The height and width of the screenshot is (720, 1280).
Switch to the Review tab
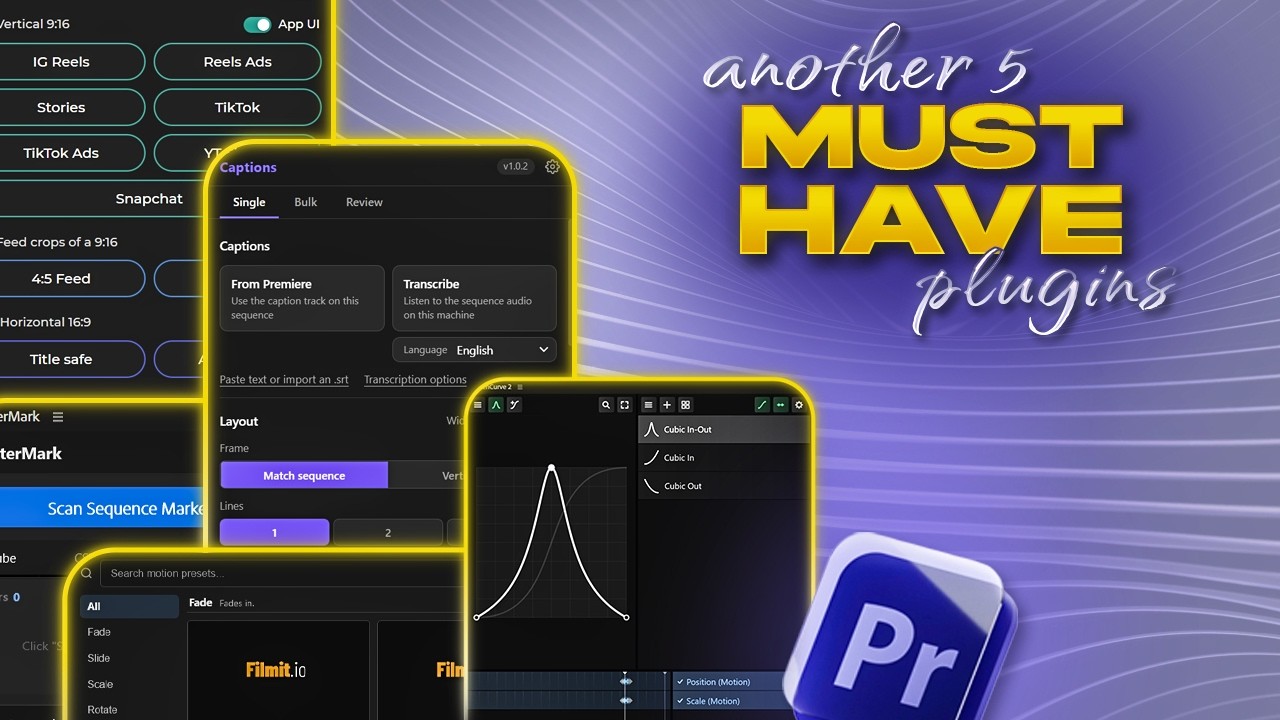pyautogui.click(x=364, y=202)
